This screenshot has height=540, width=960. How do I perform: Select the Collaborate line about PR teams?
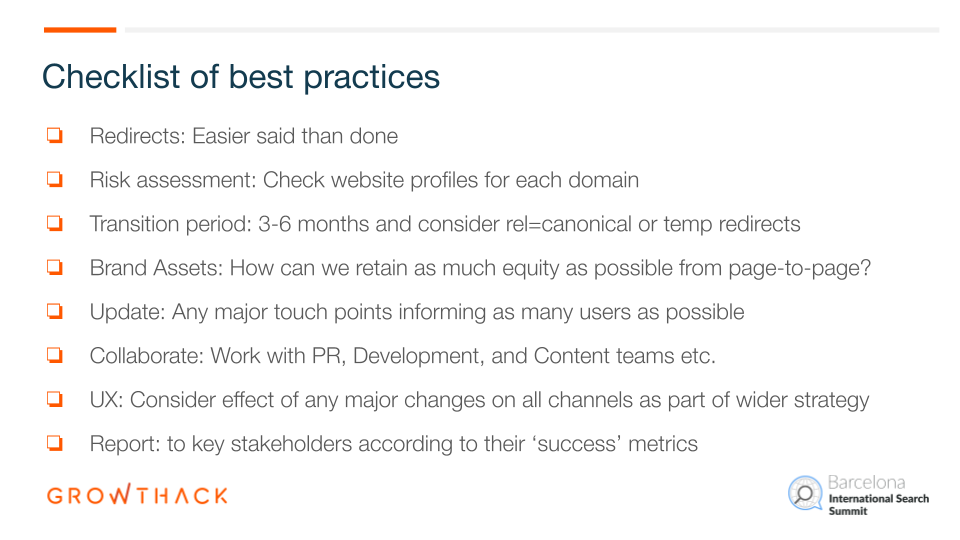tap(402, 356)
